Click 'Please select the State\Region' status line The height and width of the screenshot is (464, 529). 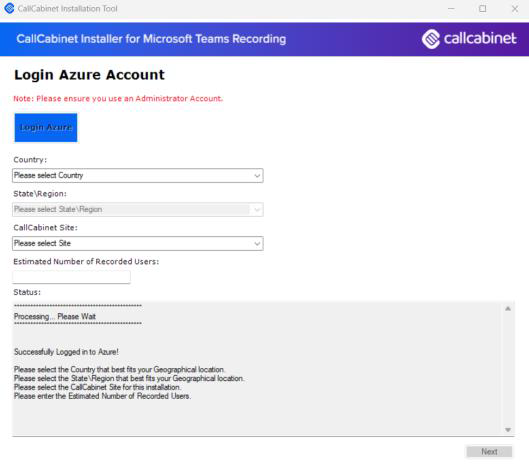coord(129,378)
